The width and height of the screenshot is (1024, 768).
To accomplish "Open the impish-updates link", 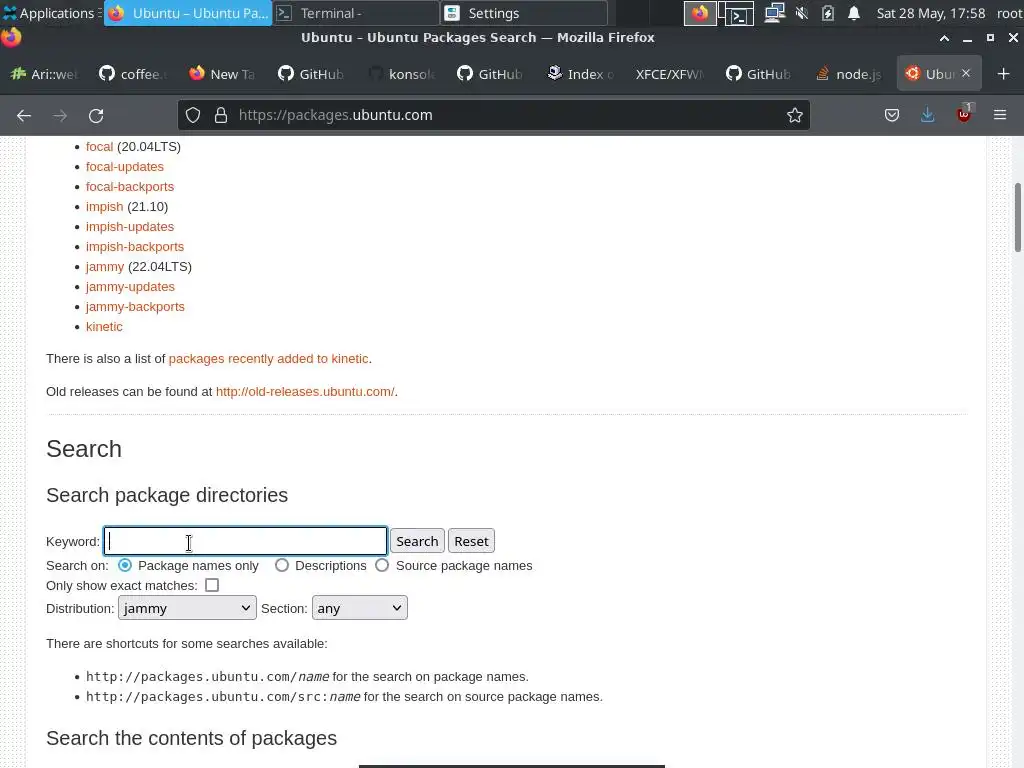I will pos(130,227).
